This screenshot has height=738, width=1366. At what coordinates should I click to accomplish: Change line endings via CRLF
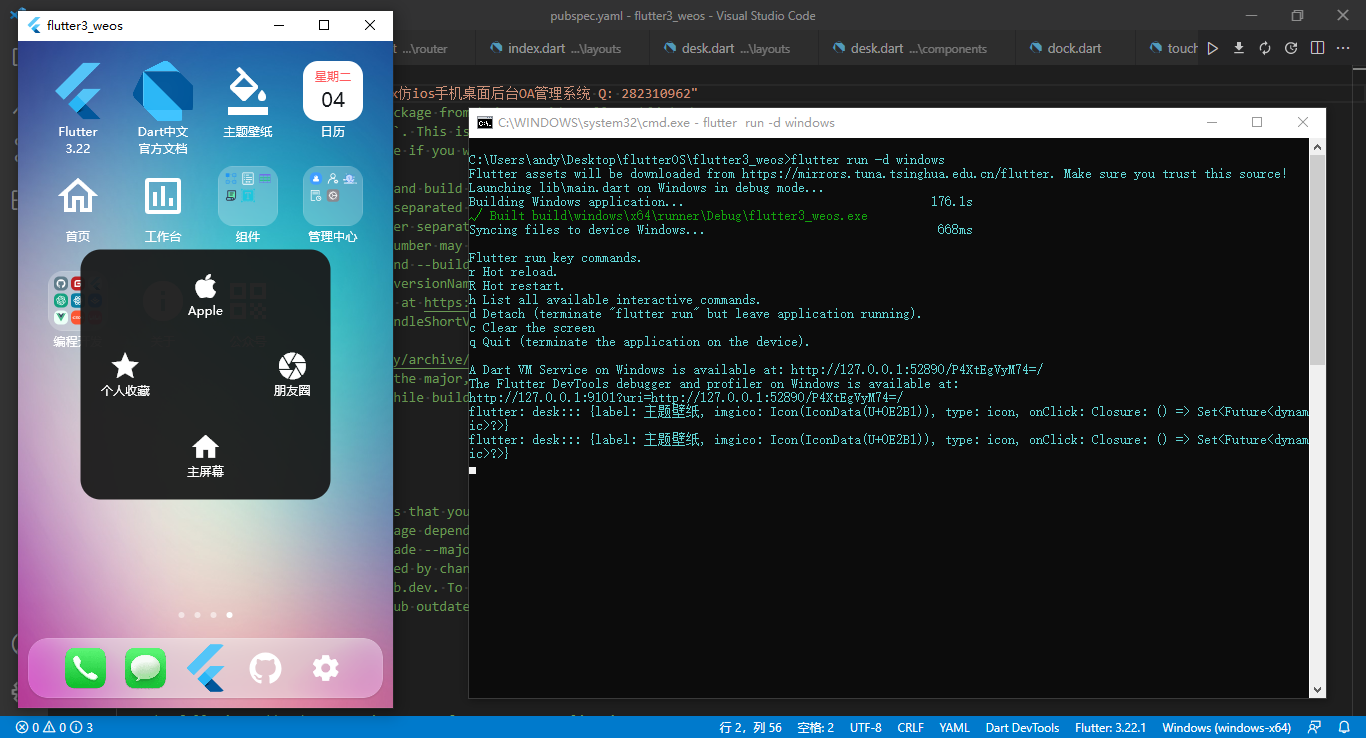(911, 727)
